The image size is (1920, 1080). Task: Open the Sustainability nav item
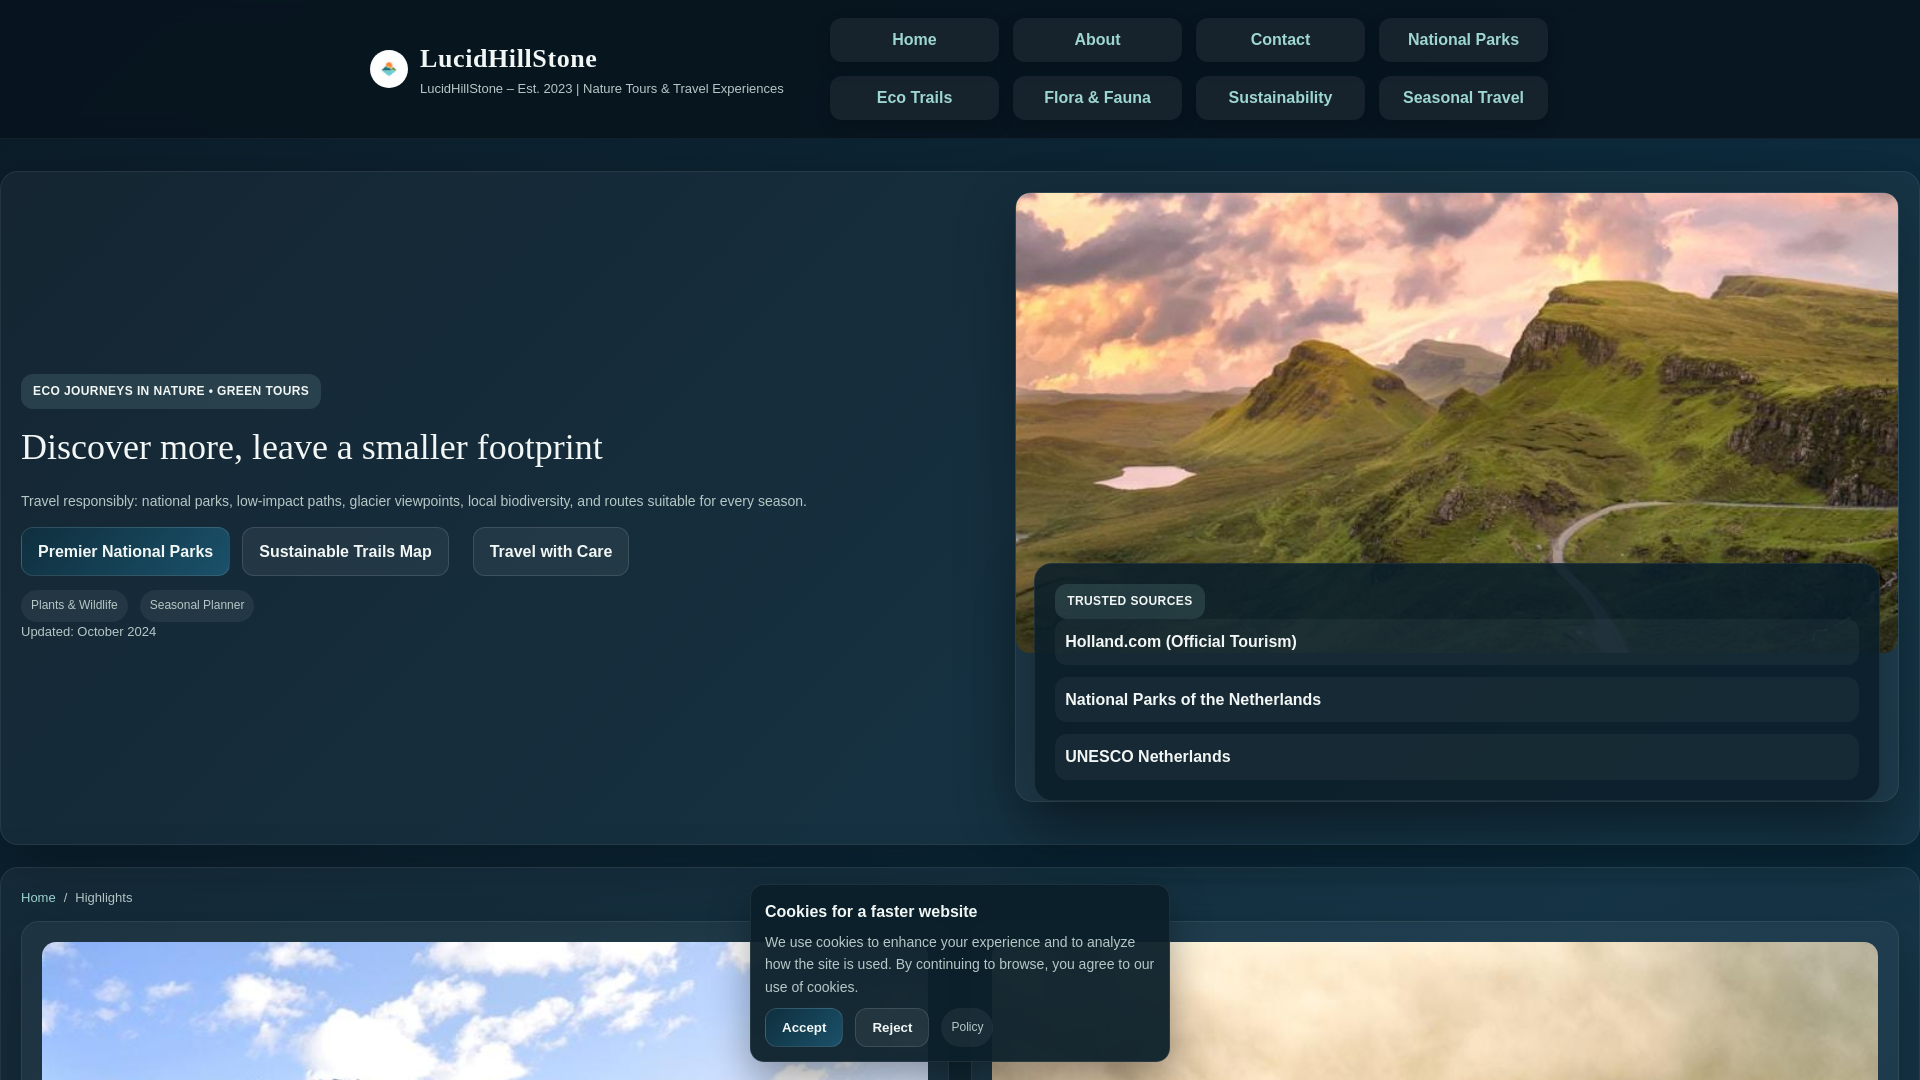(1280, 98)
